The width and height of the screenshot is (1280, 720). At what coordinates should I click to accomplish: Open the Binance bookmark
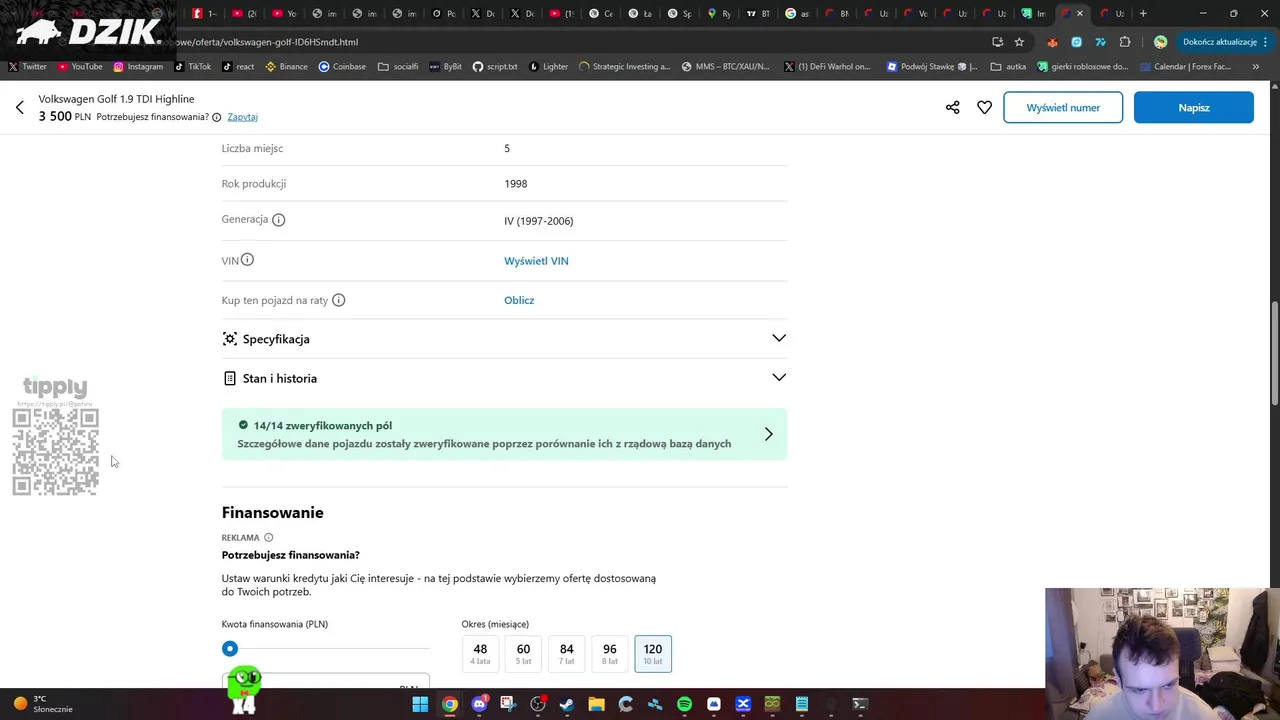coord(287,67)
